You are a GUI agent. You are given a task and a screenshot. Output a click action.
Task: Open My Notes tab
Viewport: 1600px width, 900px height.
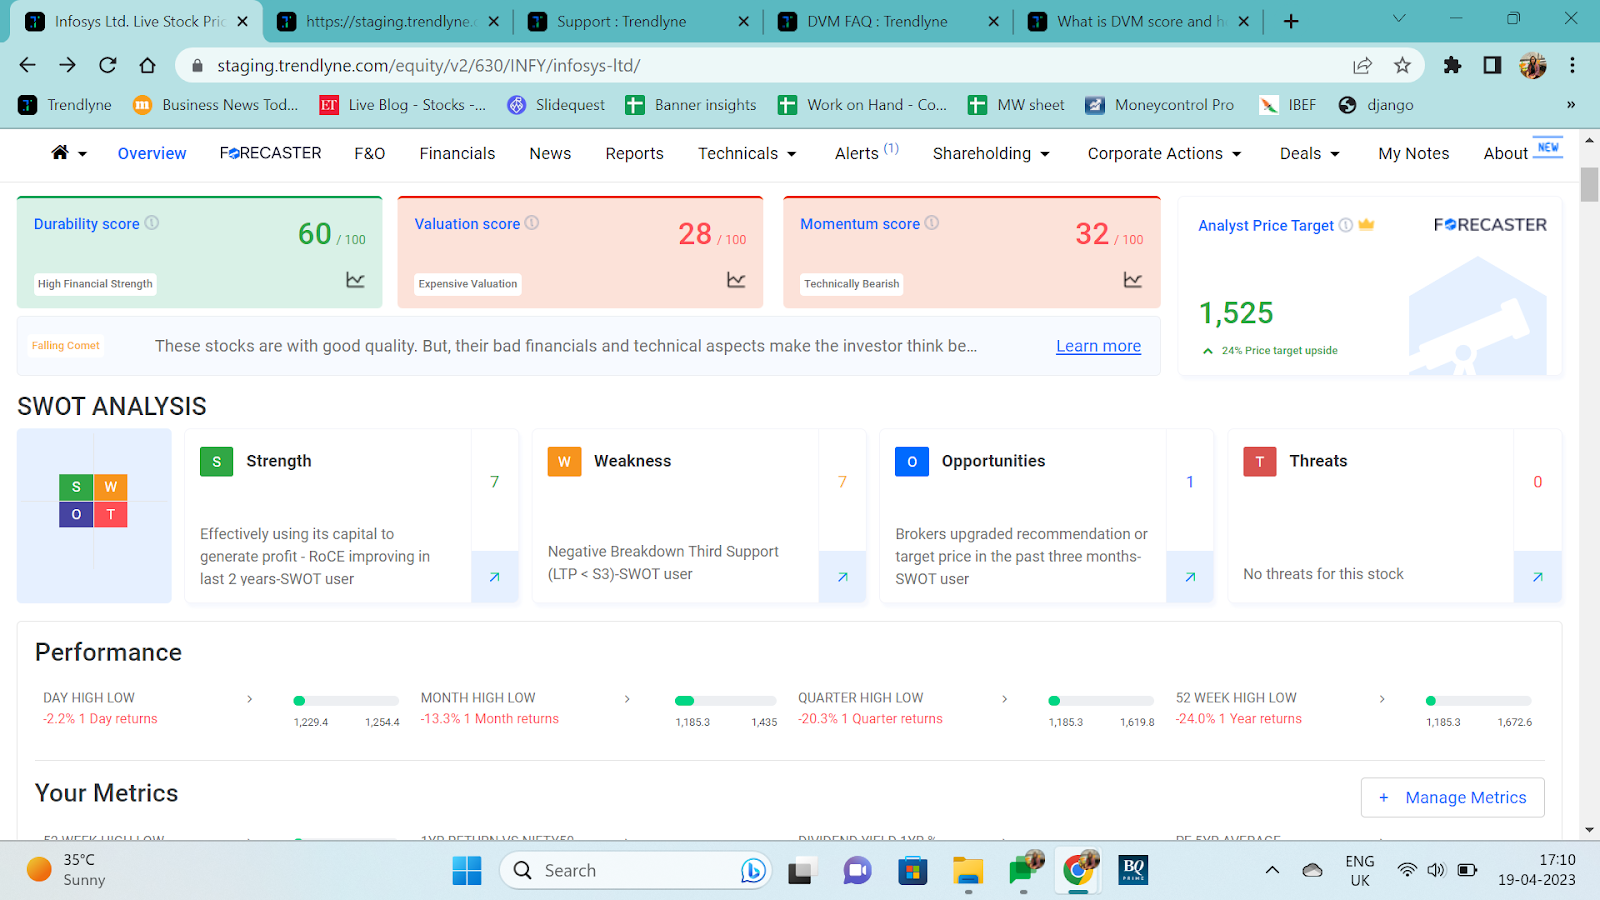1413,153
